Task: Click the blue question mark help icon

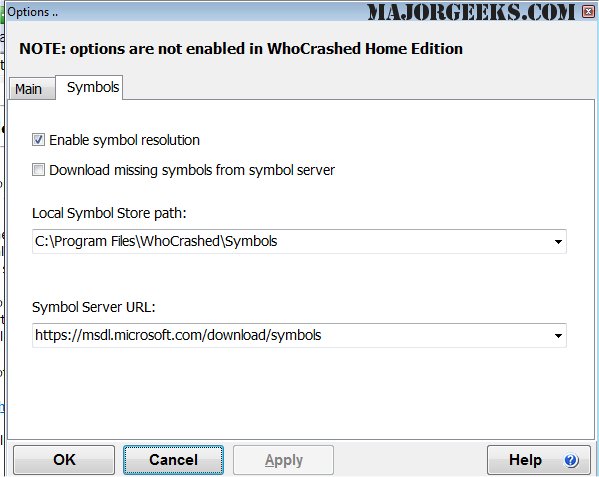Action: (571, 460)
